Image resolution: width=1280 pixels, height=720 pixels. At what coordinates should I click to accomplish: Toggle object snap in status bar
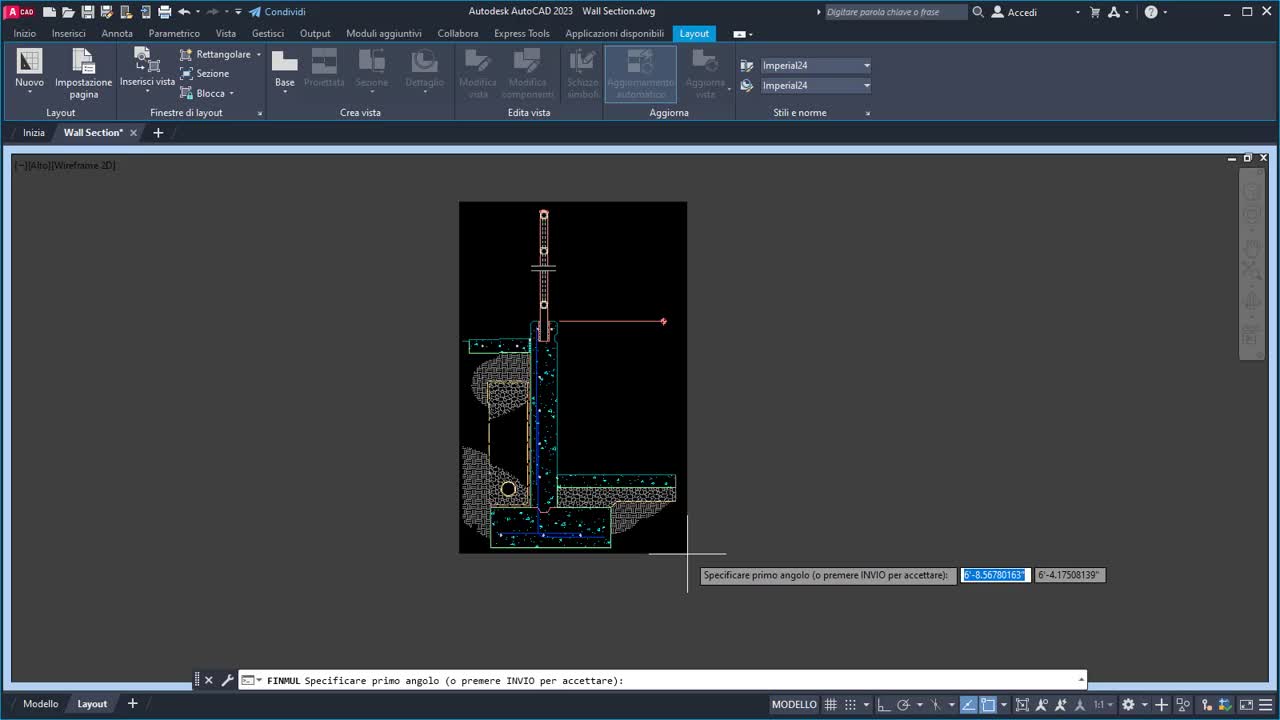tap(988, 704)
